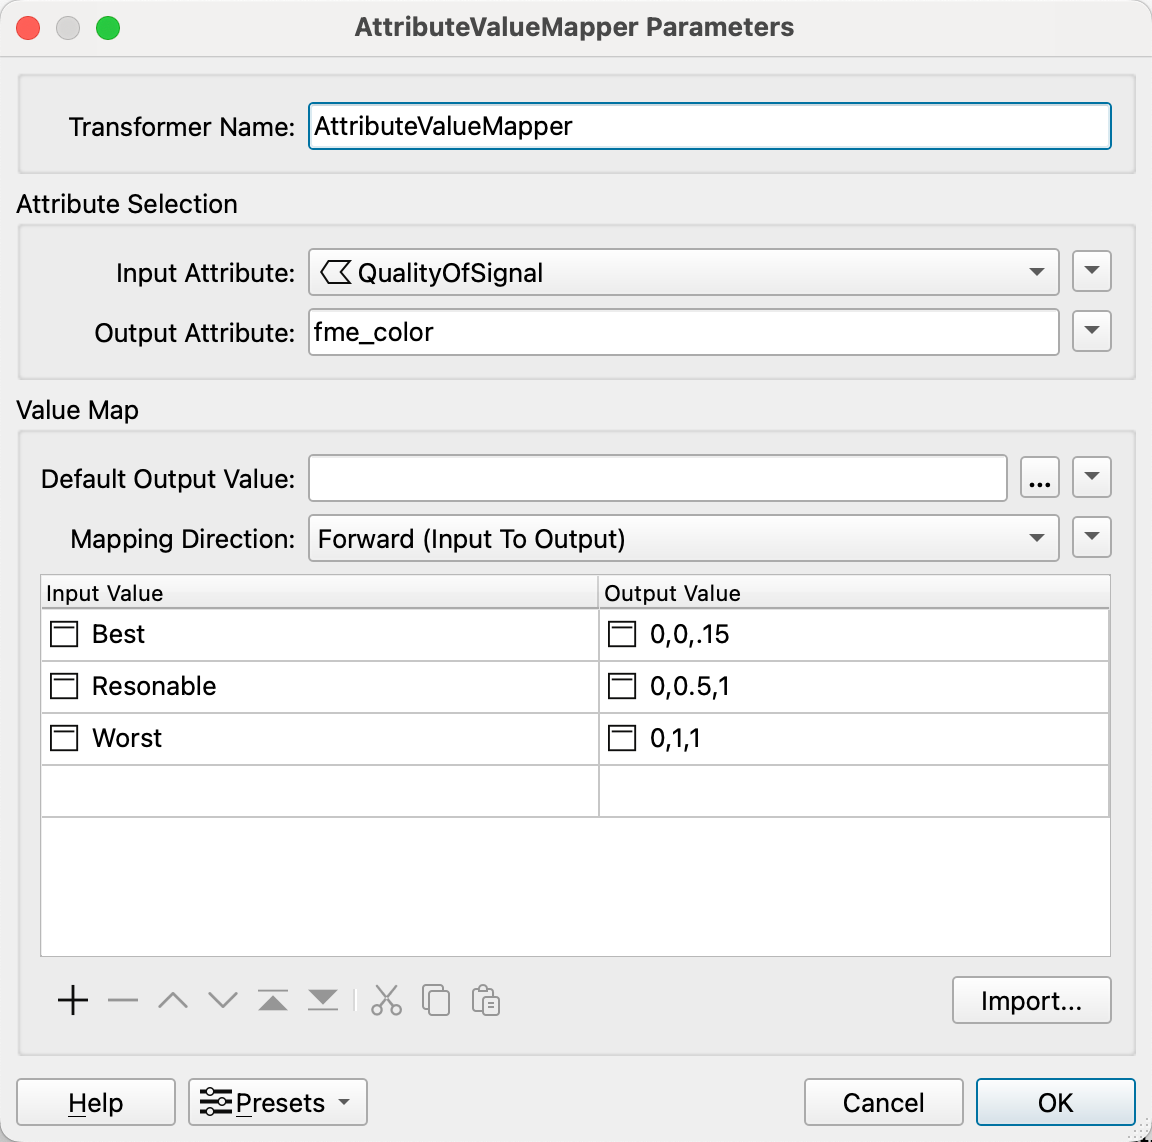Viewport: 1152px width, 1142px height.
Task: Cut the selected row with the scissors icon
Action: [386, 1000]
